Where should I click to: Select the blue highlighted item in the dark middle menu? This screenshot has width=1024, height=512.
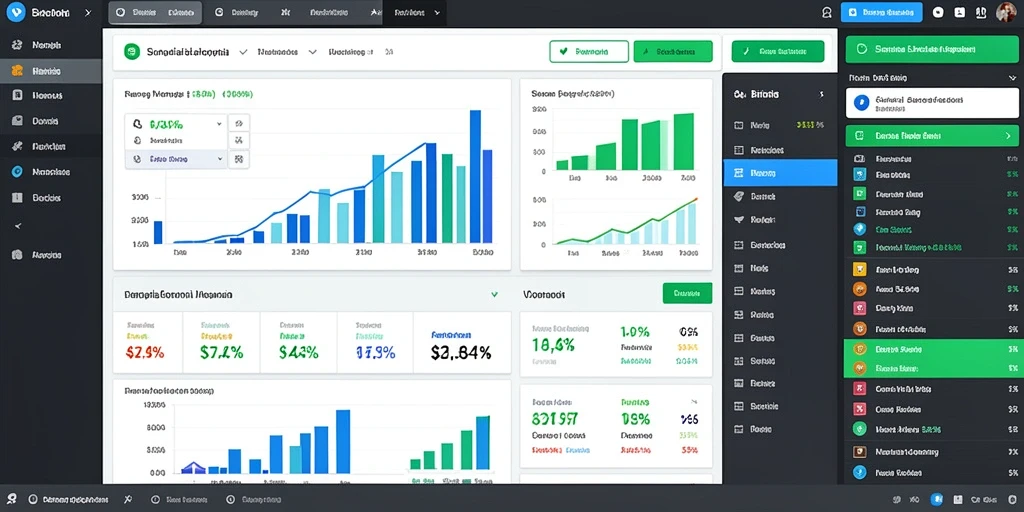[780, 173]
